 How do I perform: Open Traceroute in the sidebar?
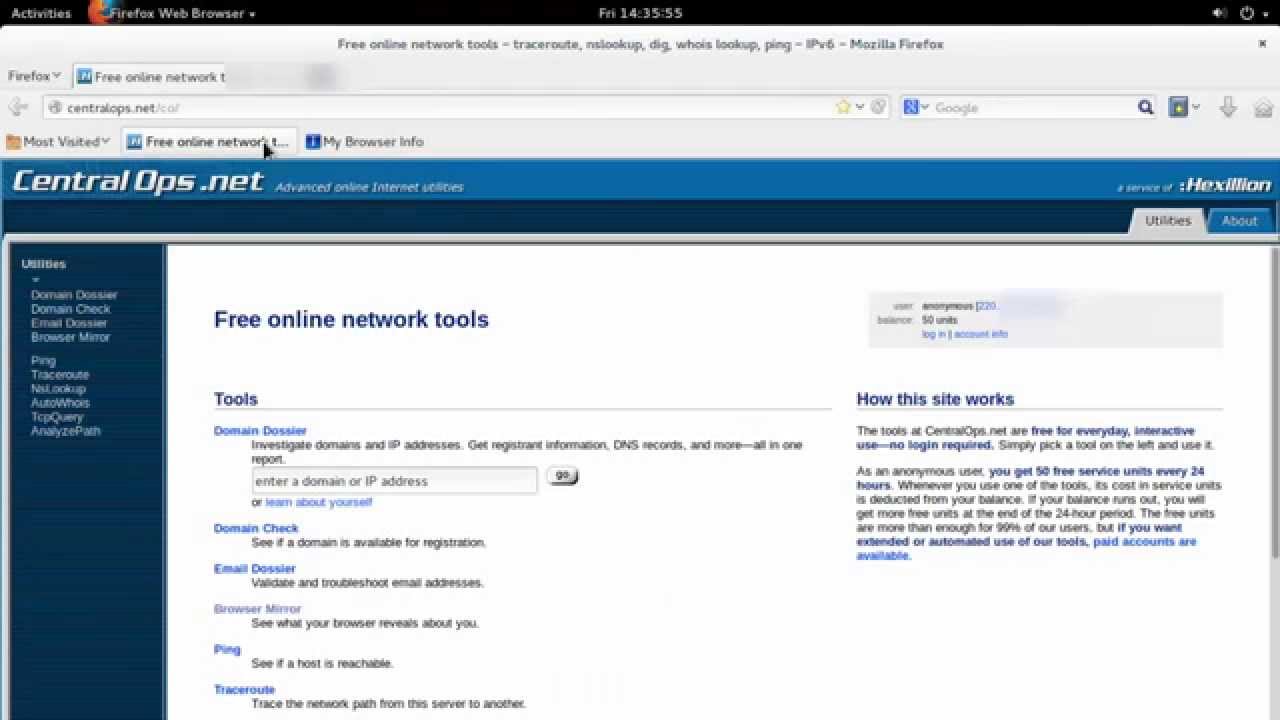coord(60,375)
